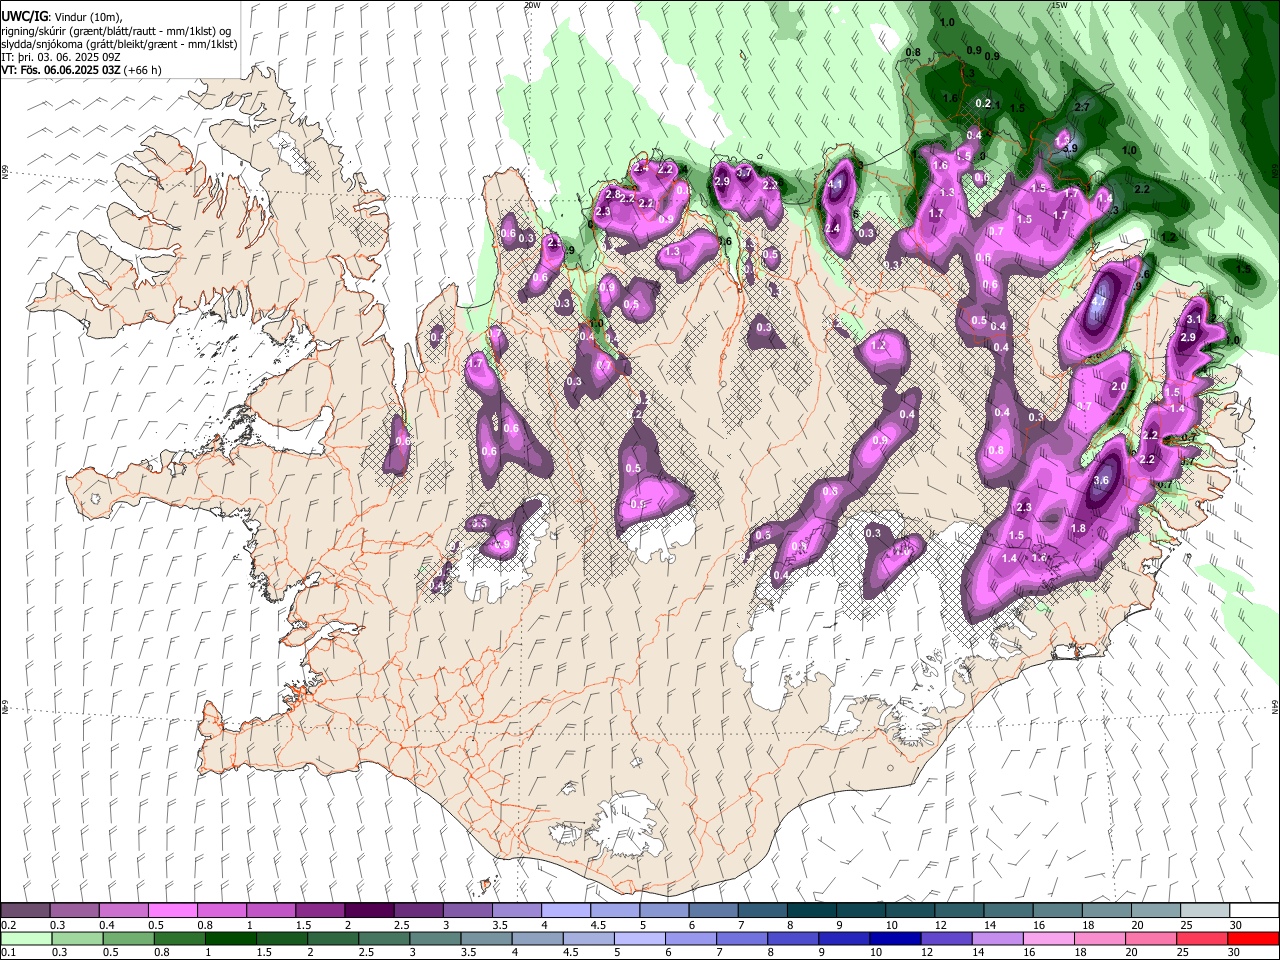Click the '2.7' value in the northeast

tap(1081, 107)
